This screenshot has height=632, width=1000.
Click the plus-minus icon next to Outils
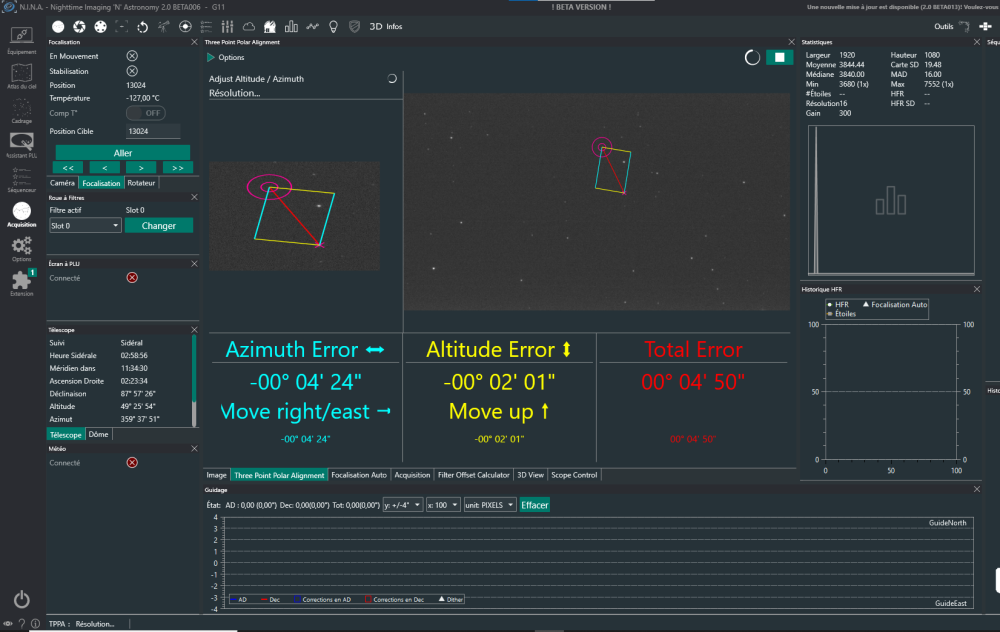pos(985,27)
